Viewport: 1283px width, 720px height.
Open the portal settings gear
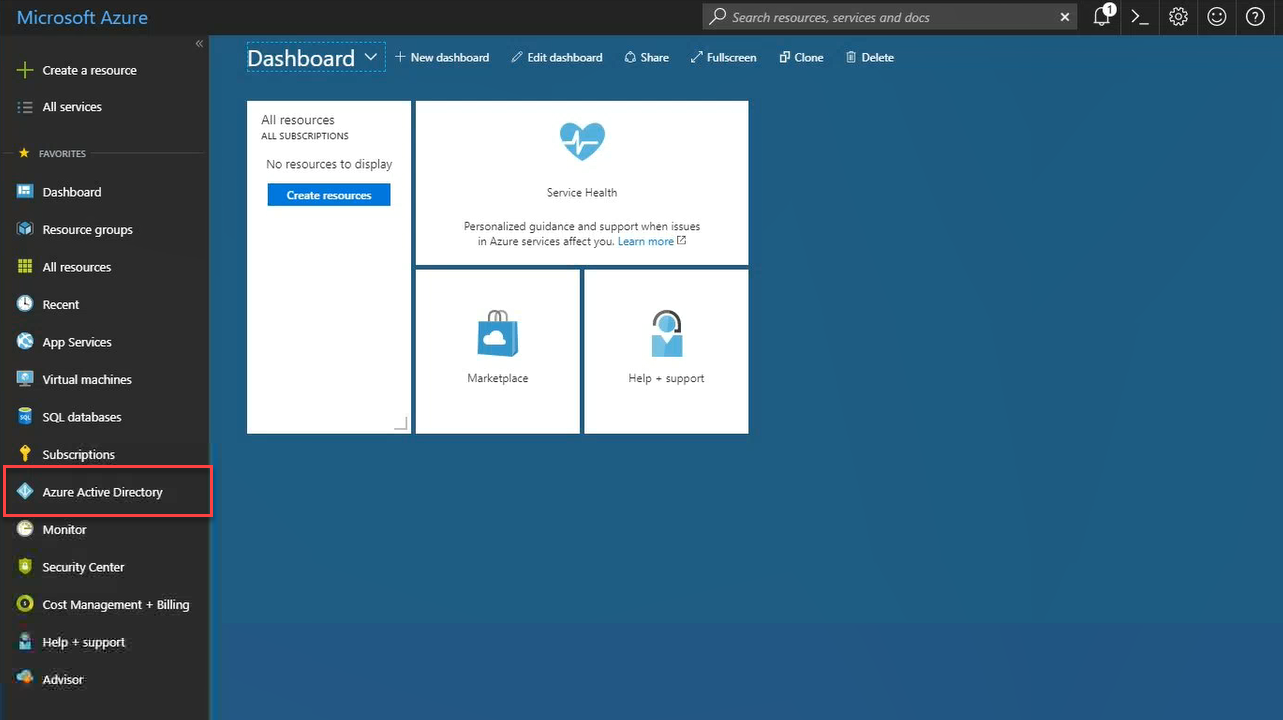1178,17
